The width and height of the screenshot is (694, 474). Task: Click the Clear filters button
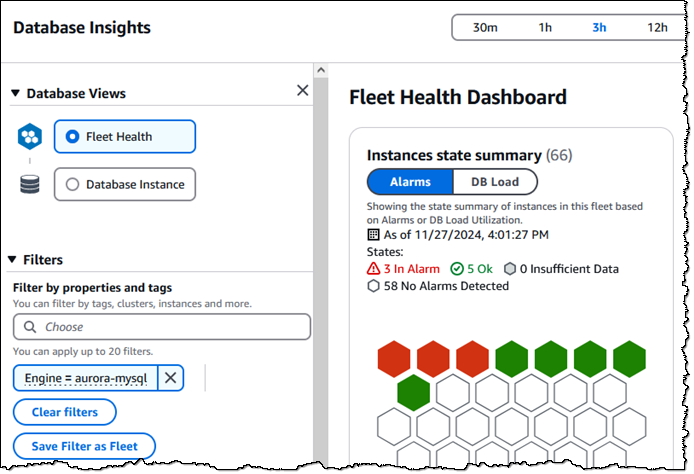pyautogui.click(x=65, y=412)
